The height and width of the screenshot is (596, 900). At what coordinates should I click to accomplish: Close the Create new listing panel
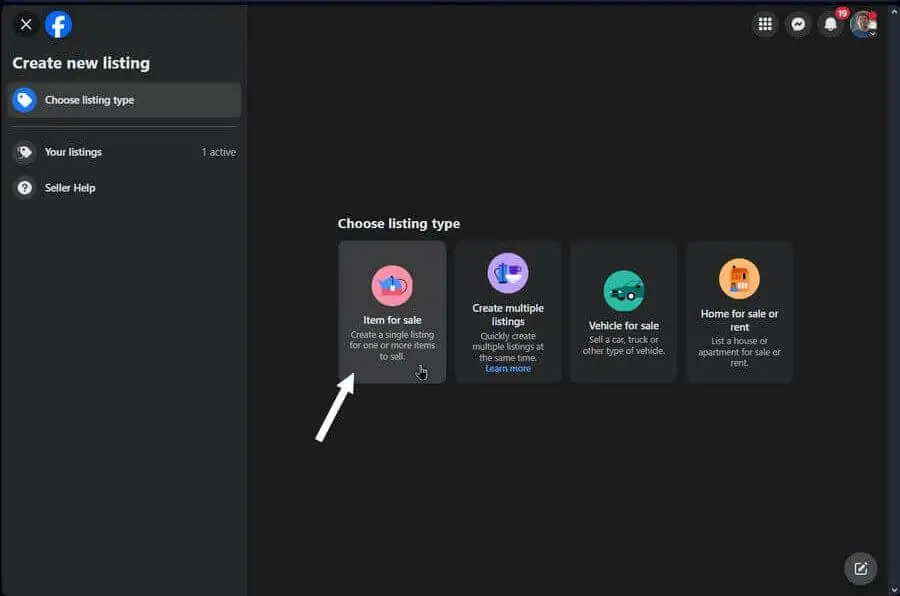tap(26, 25)
